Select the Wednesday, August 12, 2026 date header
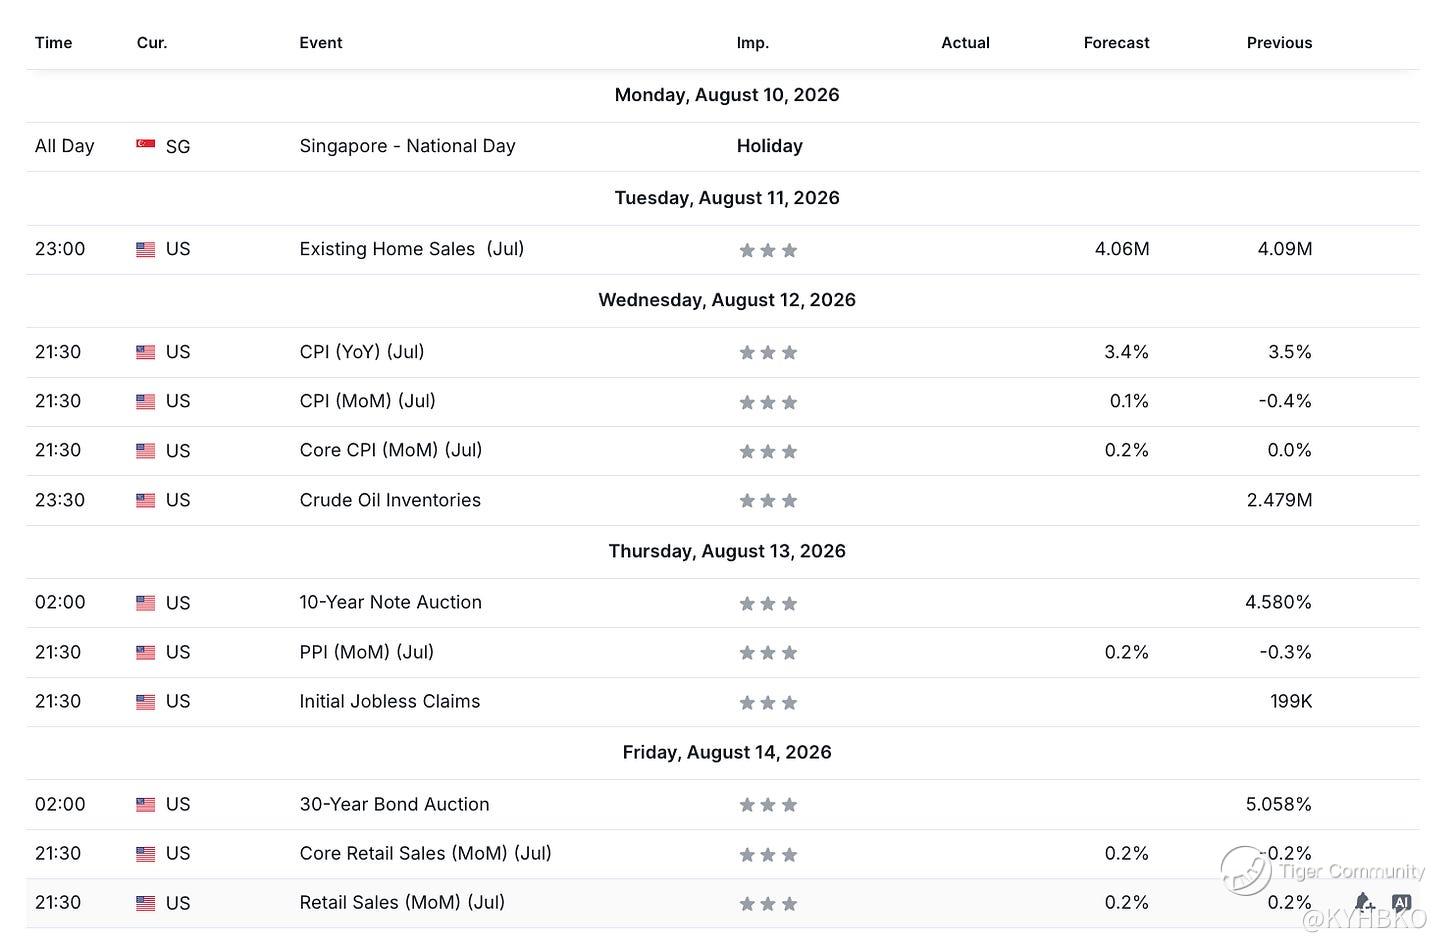Screen dimensions: 1456x952 point(727,300)
